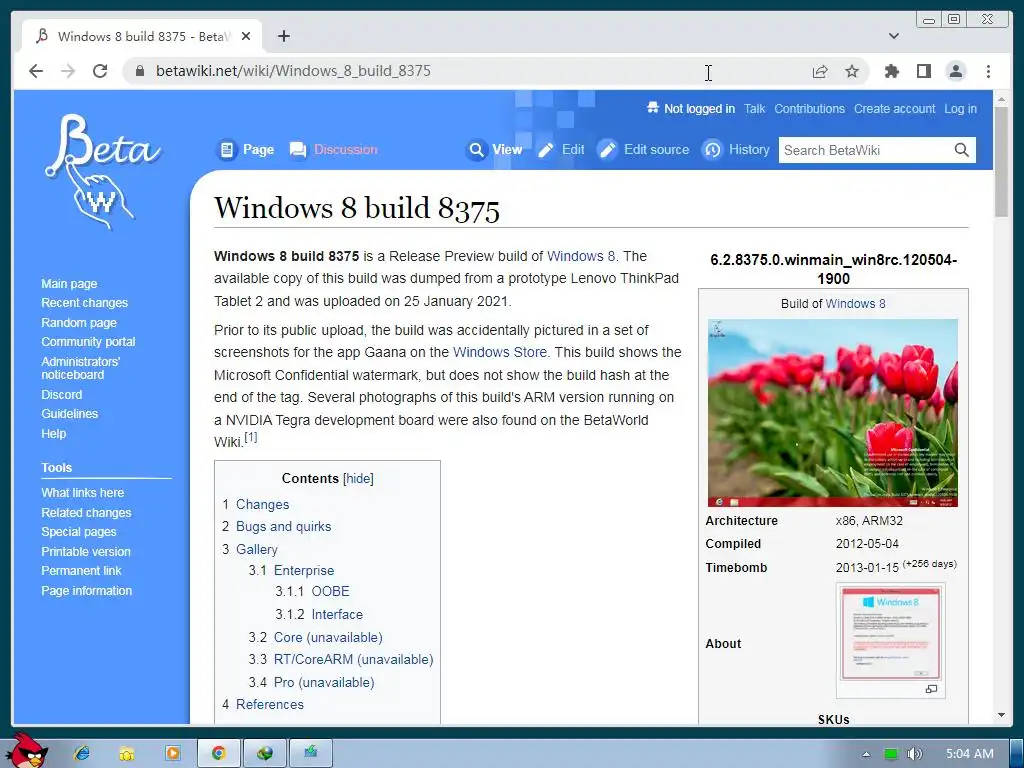Image resolution: width=1024 pixels, height=768 pixels.
Task: Open the Chrome profile avatar
Action: (955, 71)
